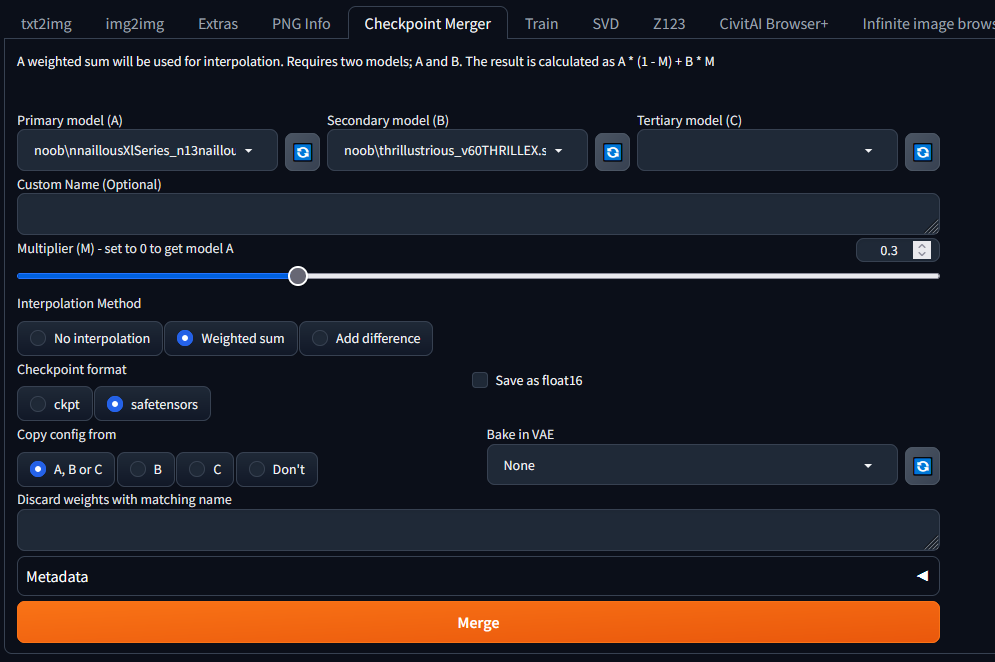The image size is (995, 662).
Task: Choose safetensors checkpoint format
Action: point(152,404)
